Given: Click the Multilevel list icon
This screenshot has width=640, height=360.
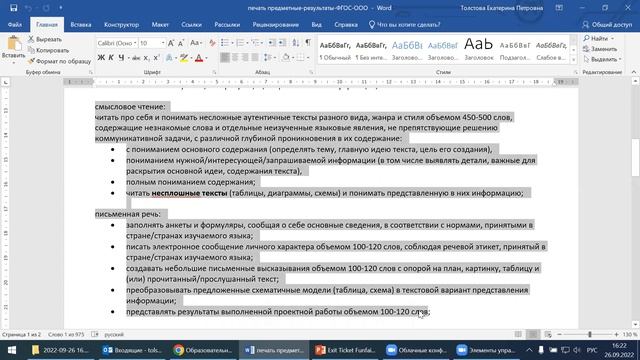Looking at the screenshot, I should point(256,43).
